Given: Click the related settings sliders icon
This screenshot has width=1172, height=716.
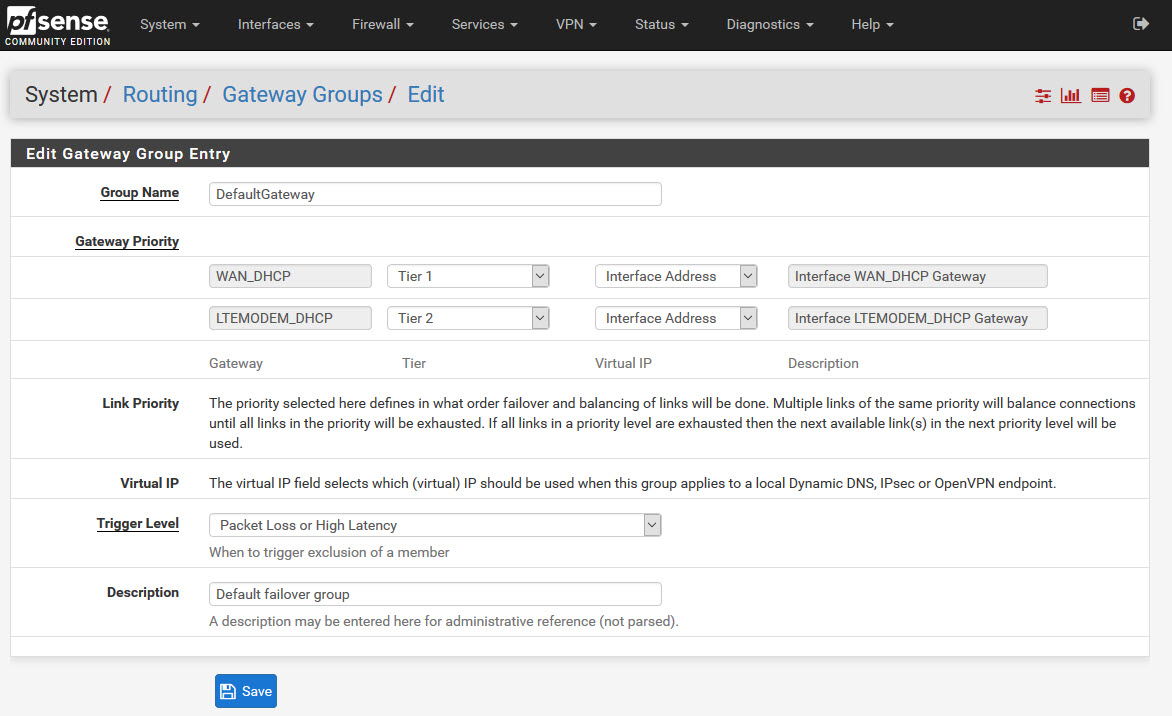Looking at the screenshot, I should click(x=1043, y=96).
